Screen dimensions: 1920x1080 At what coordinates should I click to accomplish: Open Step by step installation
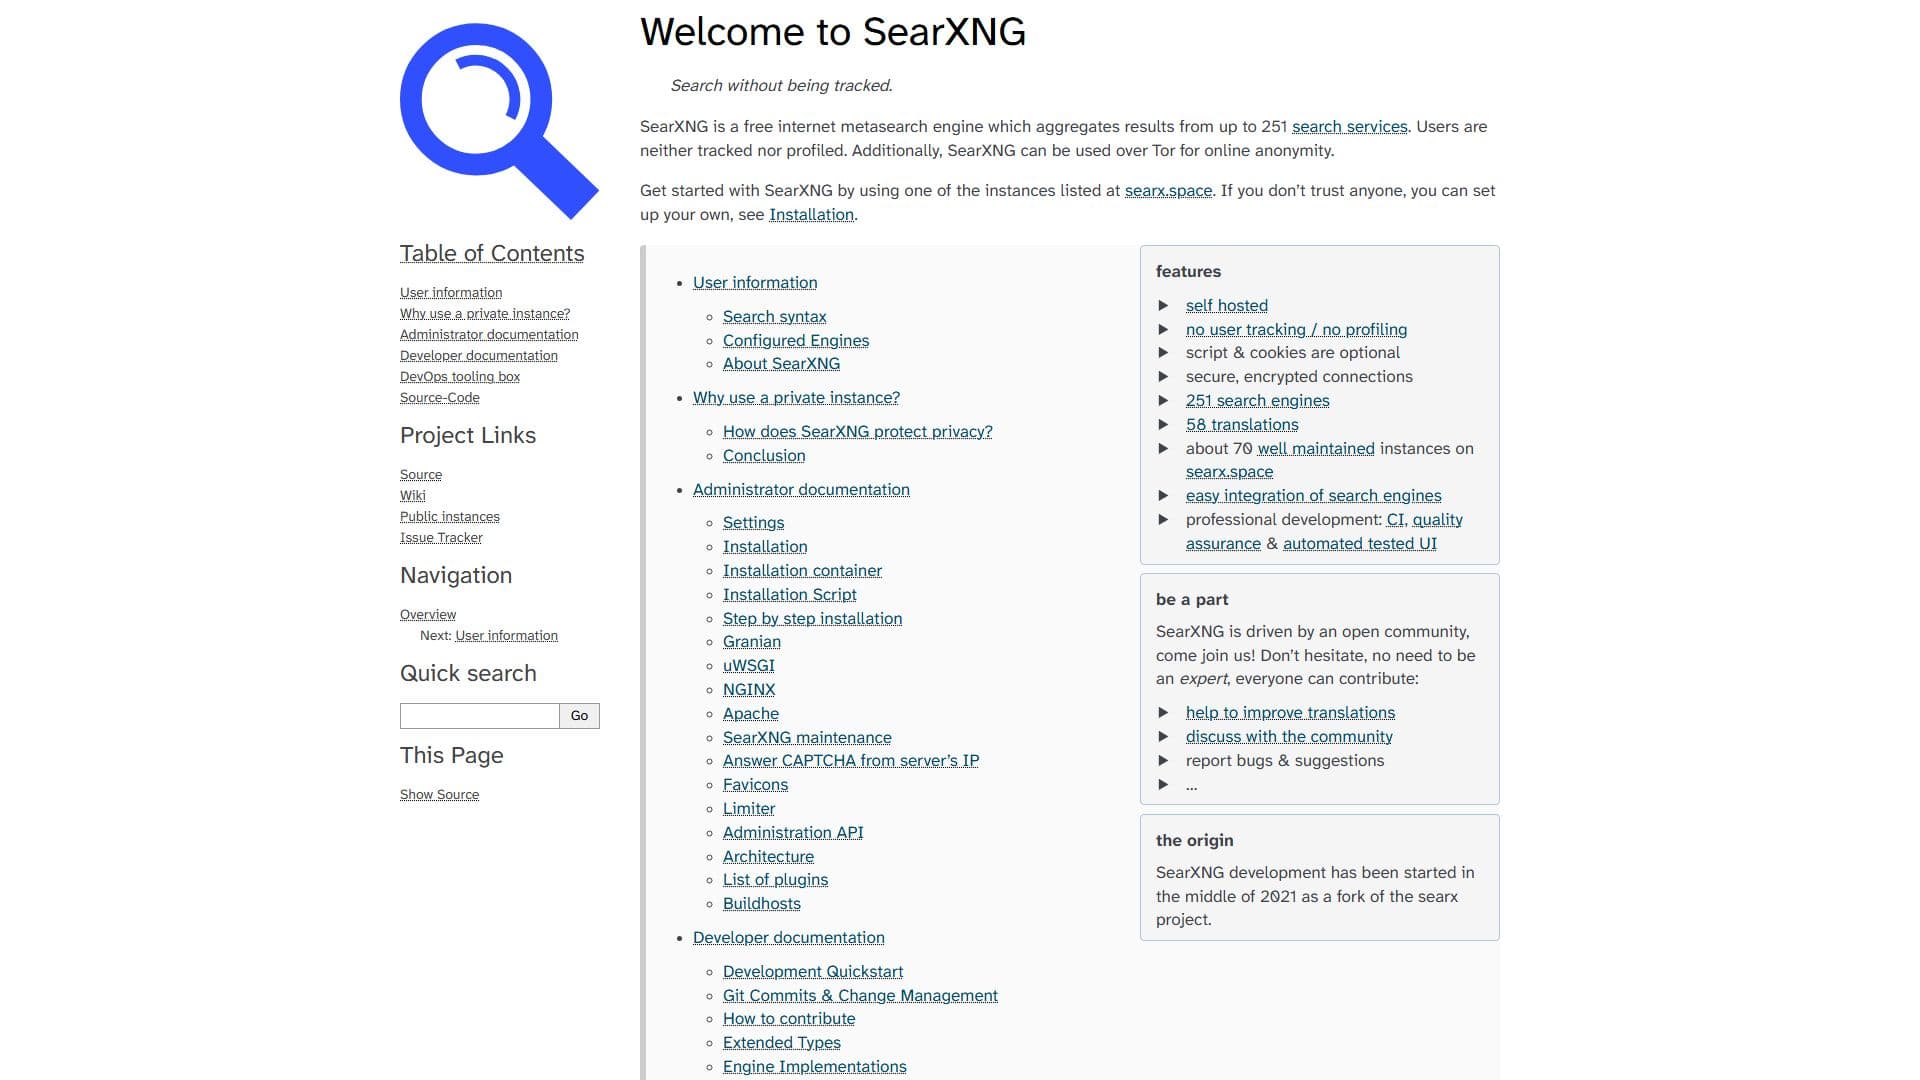pyautogui.click(x=812, y=619)
